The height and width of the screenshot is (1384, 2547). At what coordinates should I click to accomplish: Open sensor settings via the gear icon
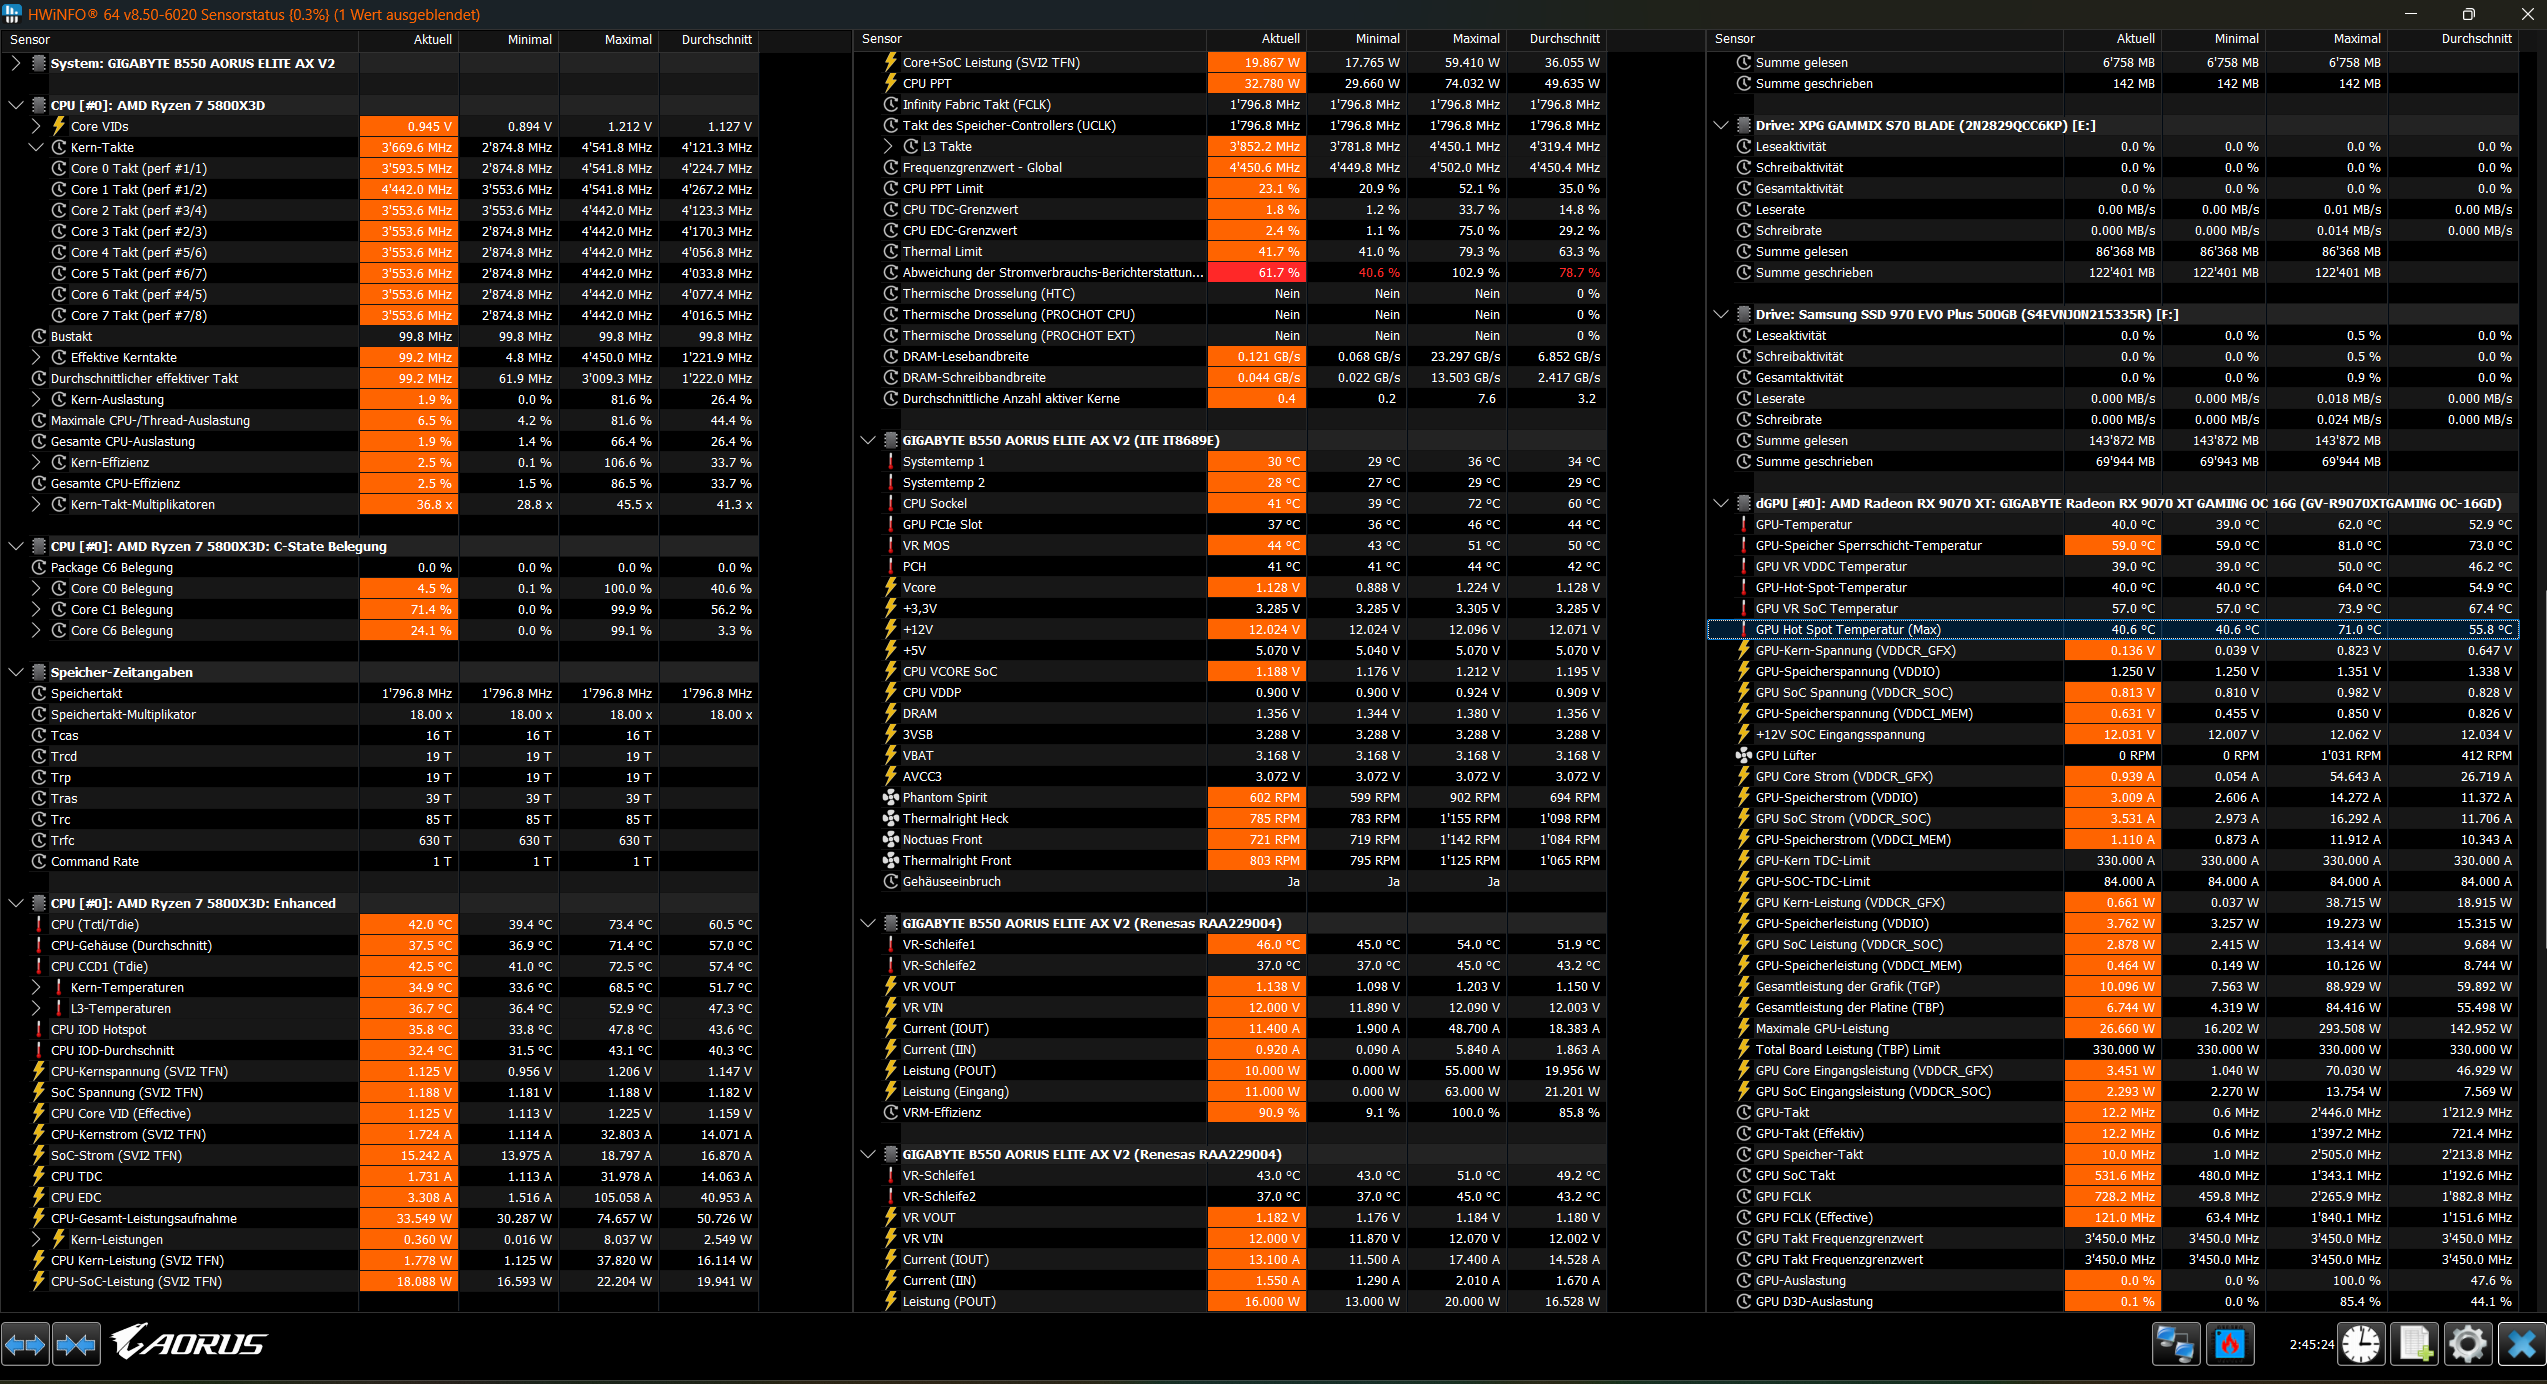click(2468, 1344)
